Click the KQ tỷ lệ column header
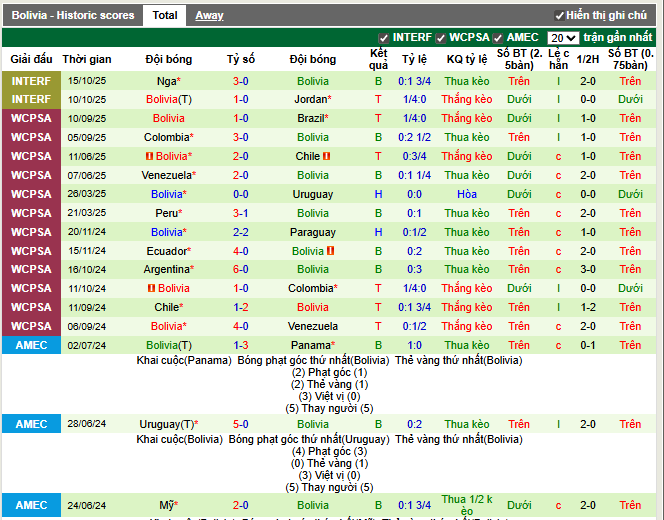The height and width of the screenshot is (520, 664). [x=467, y=59]
